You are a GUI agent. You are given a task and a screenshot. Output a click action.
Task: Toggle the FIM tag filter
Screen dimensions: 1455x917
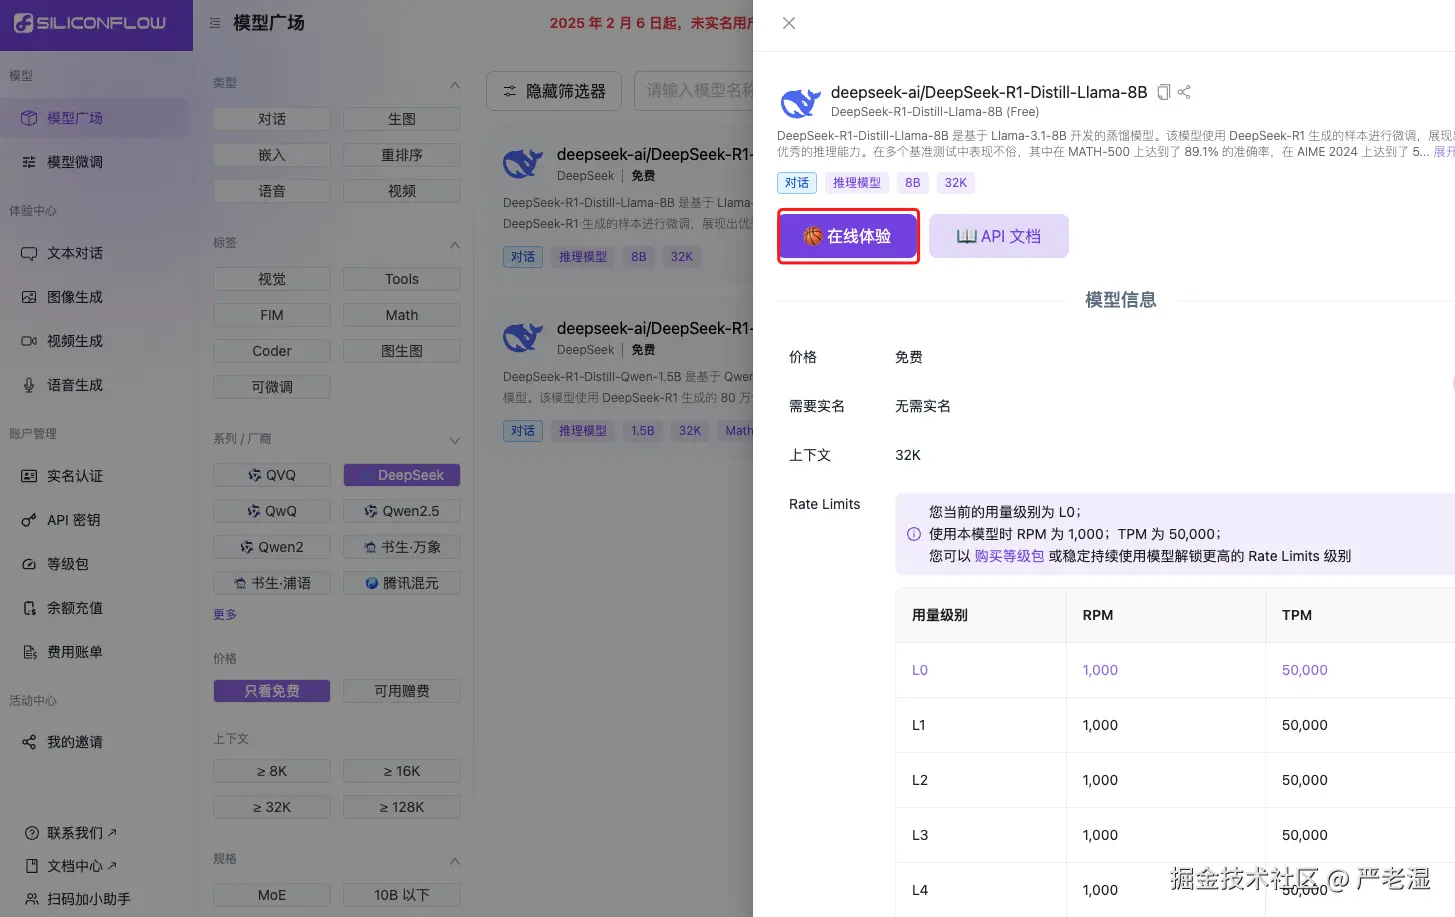[x=272, y=315]
